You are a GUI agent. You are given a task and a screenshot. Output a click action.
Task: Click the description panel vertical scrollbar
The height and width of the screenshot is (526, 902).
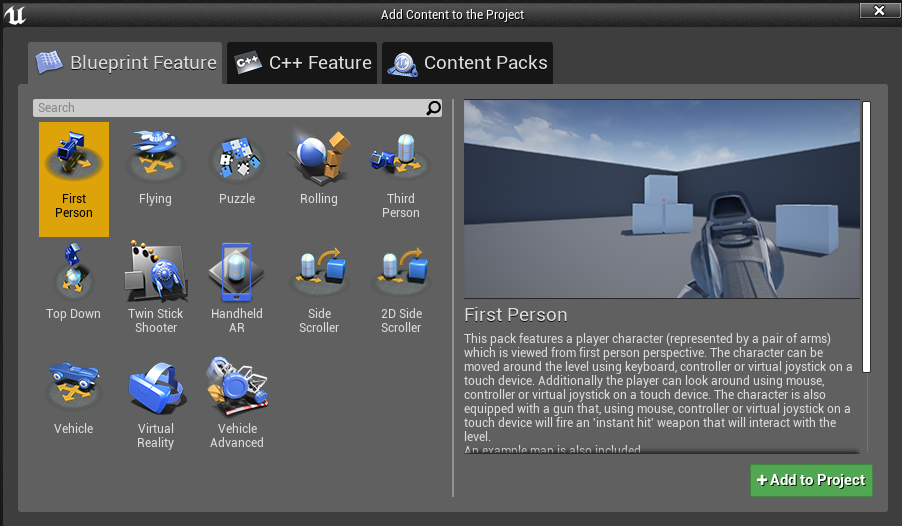pos(866,237)
